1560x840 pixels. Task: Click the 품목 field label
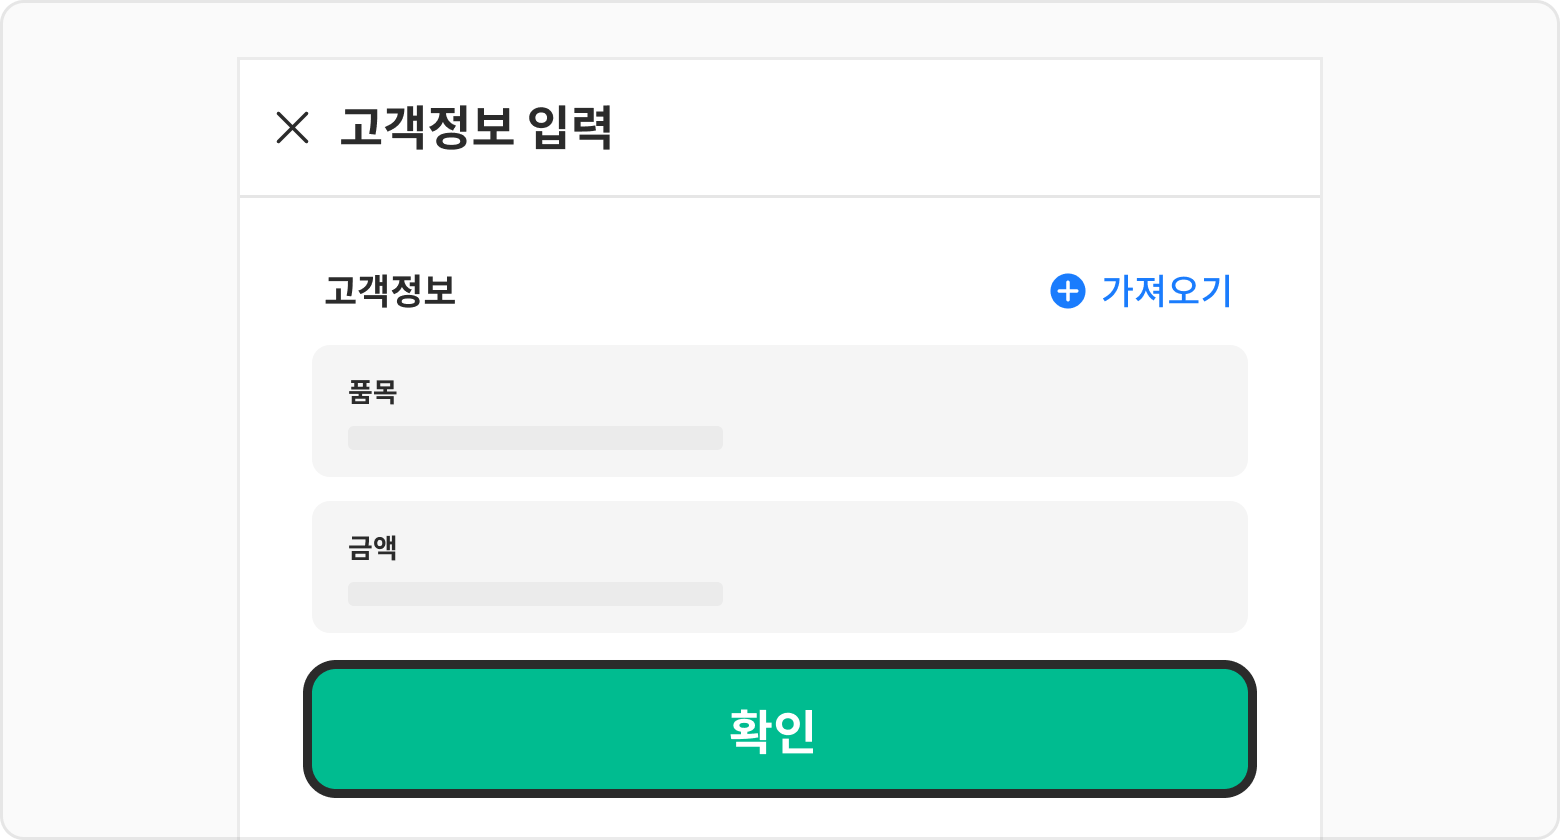[x=373, y=392]
